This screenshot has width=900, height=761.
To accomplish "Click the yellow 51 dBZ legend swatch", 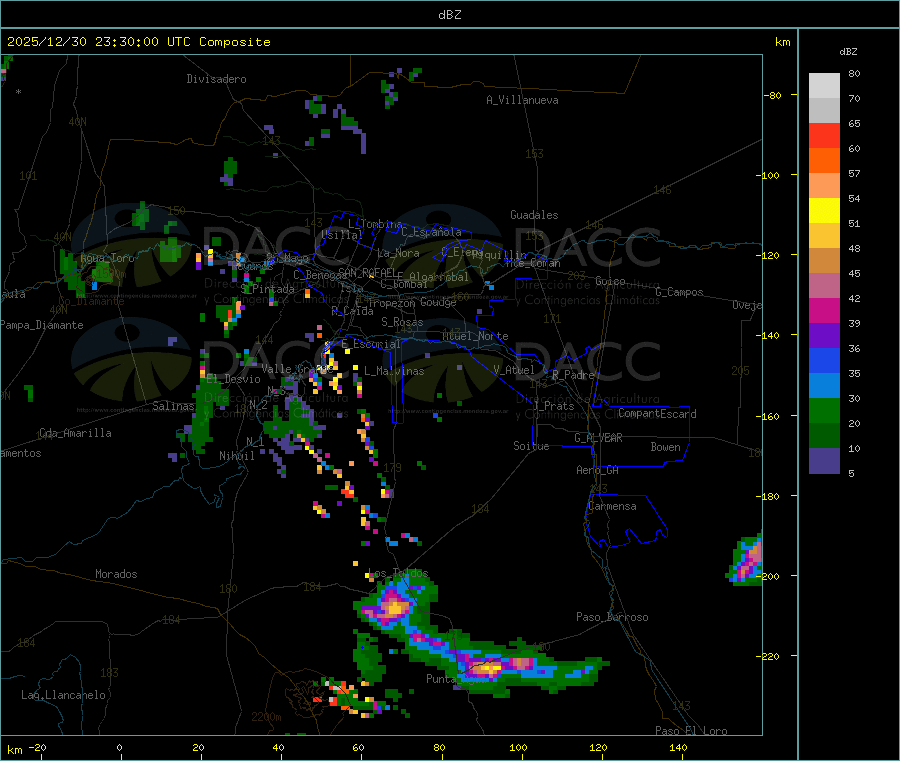I will pos(824,211).
